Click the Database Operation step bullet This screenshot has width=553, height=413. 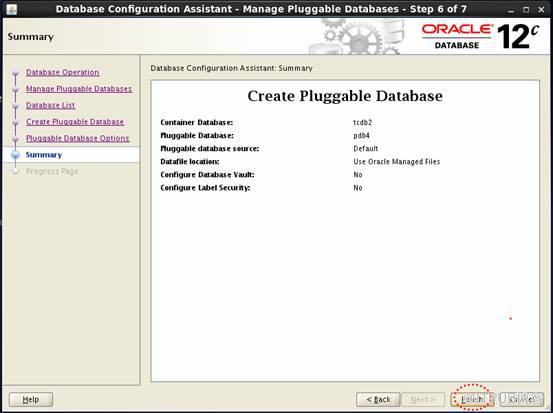point(15,73)
